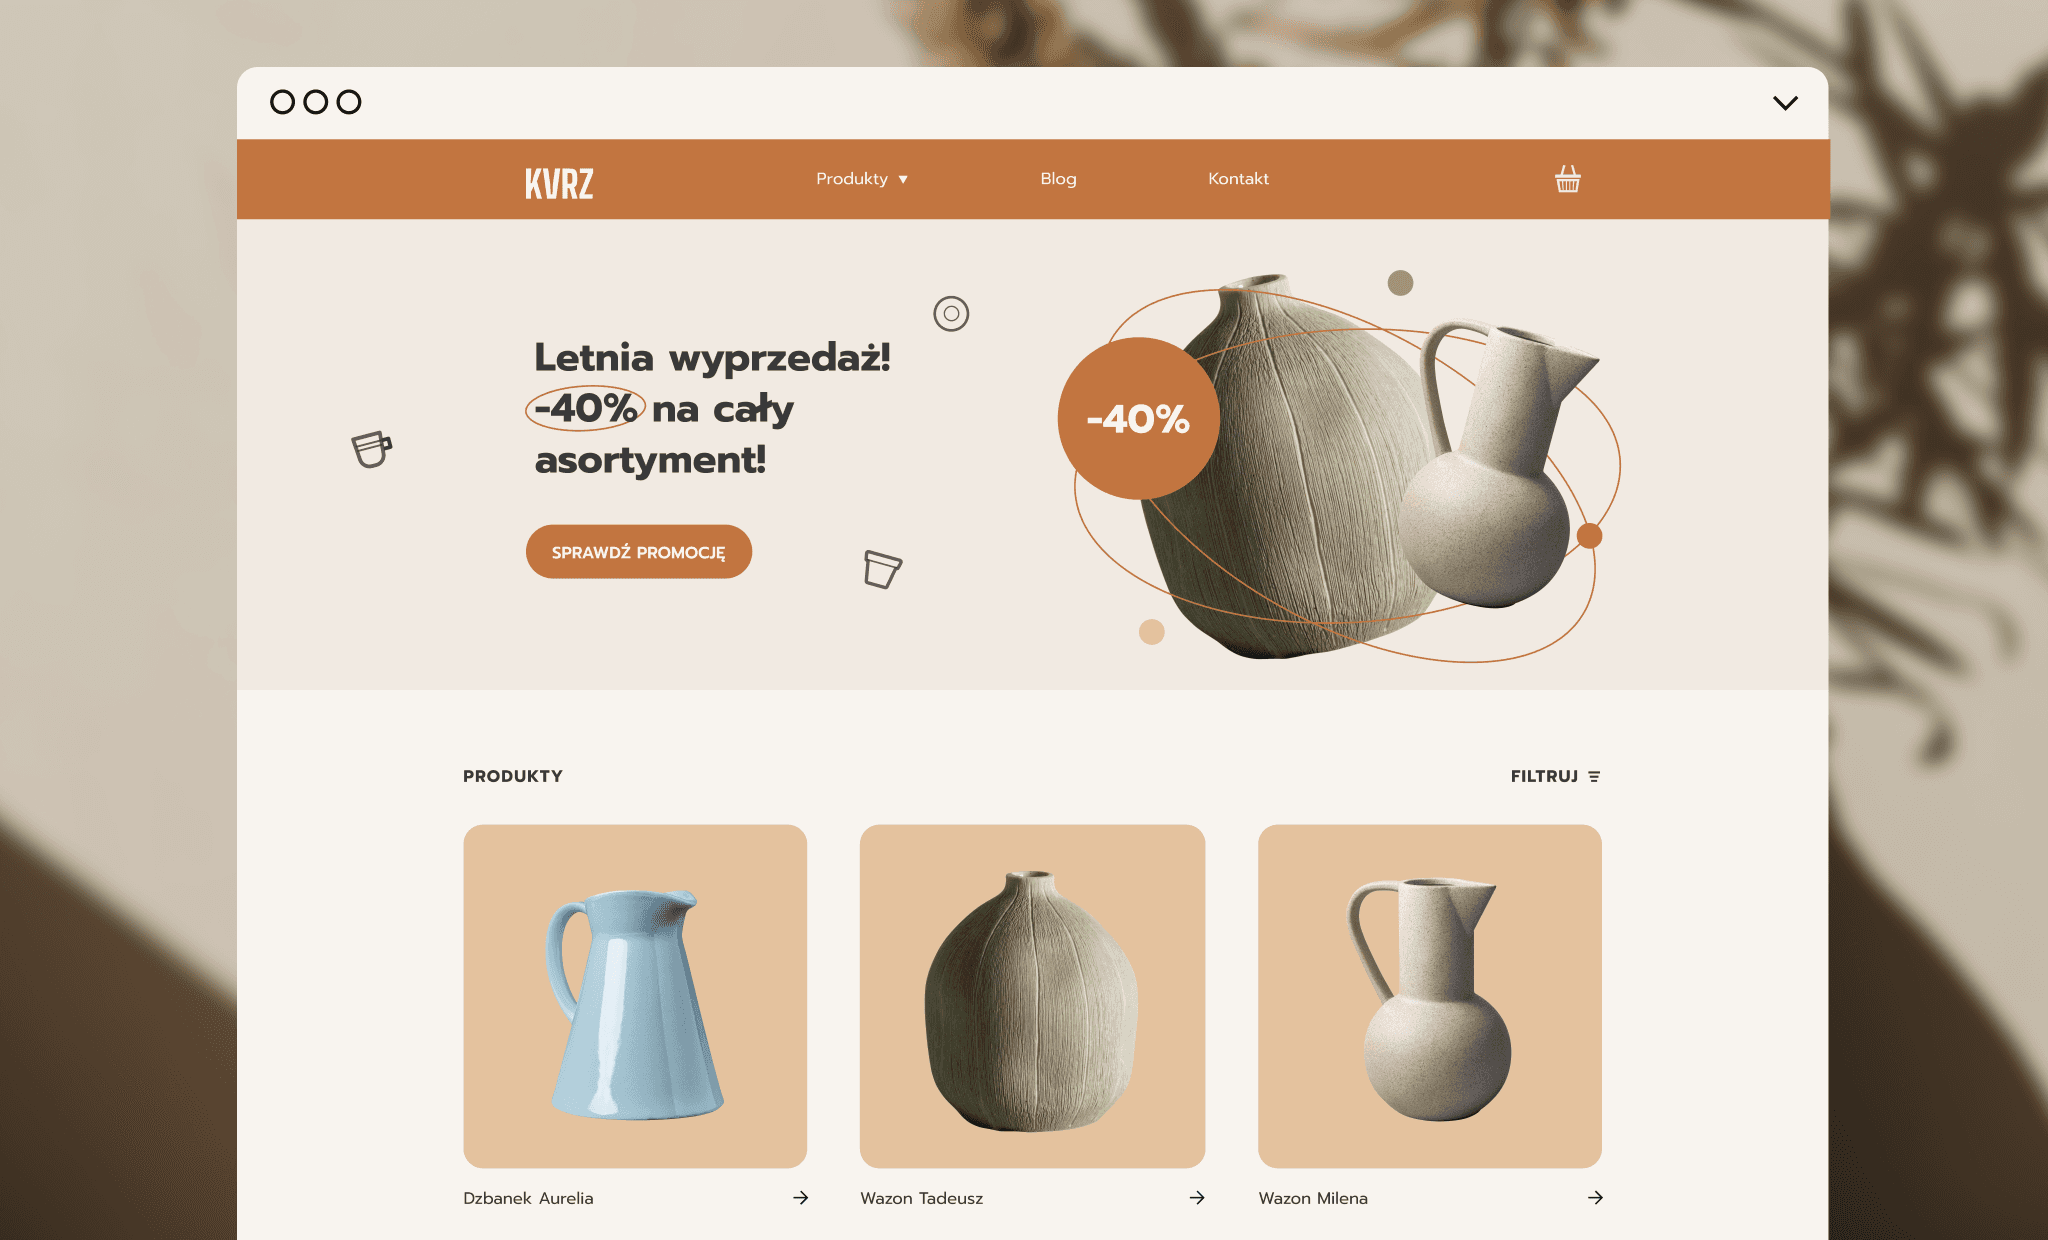Click the arrow next to Wazon Milena

click(x=1595, y=1197)
